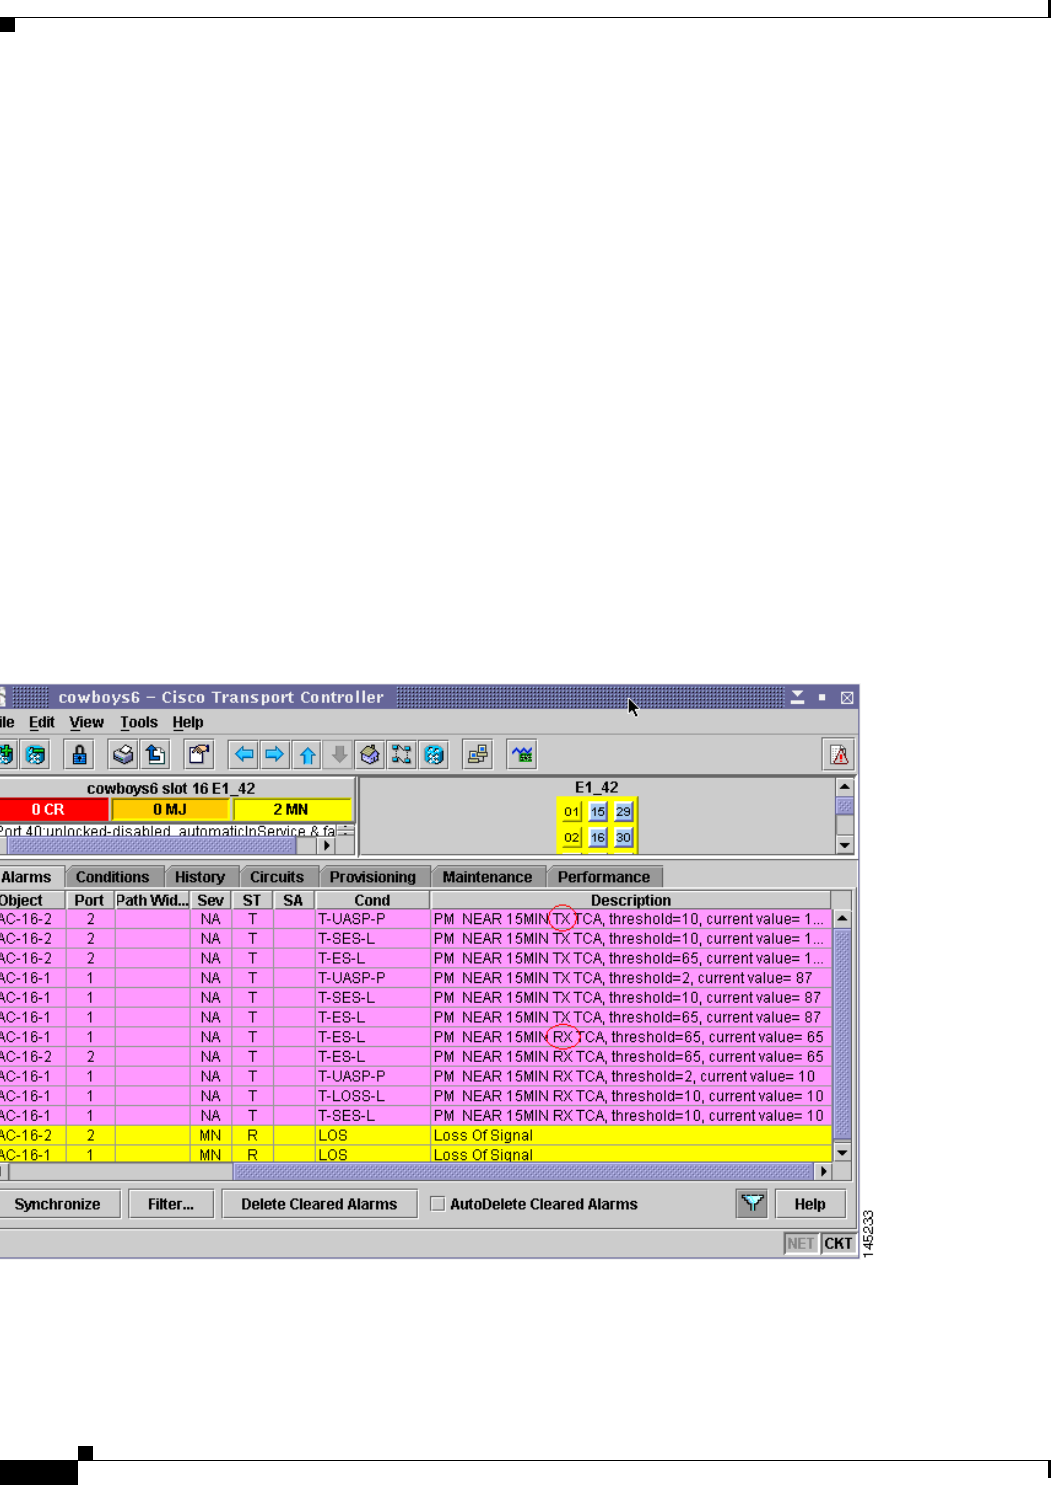Click right arrow of alarms horizontal scrollbar
The width and height of the screenshot is (1051, 1485).
824,1171
